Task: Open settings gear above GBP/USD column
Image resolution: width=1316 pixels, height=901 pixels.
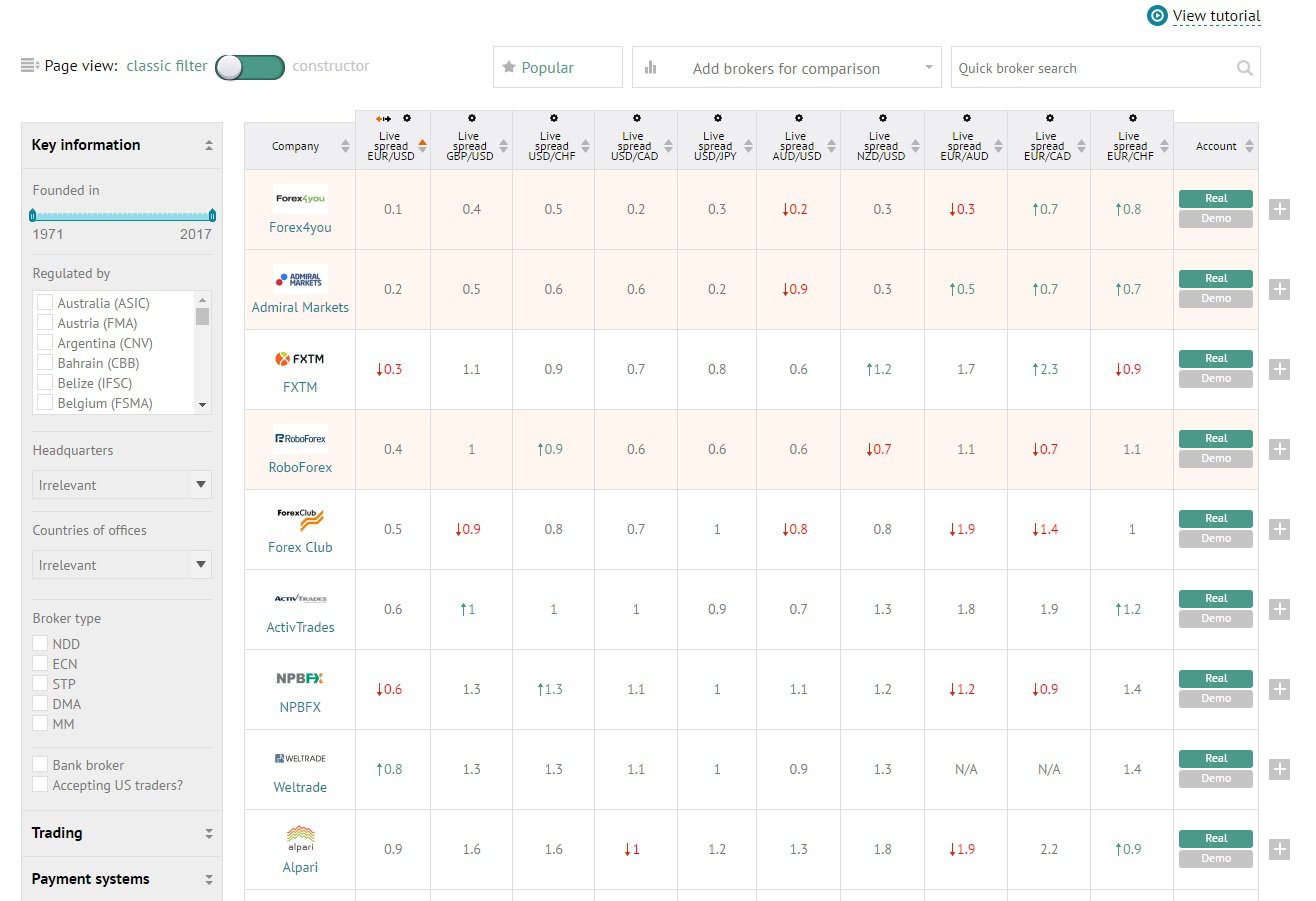Action: pos(471,118)
